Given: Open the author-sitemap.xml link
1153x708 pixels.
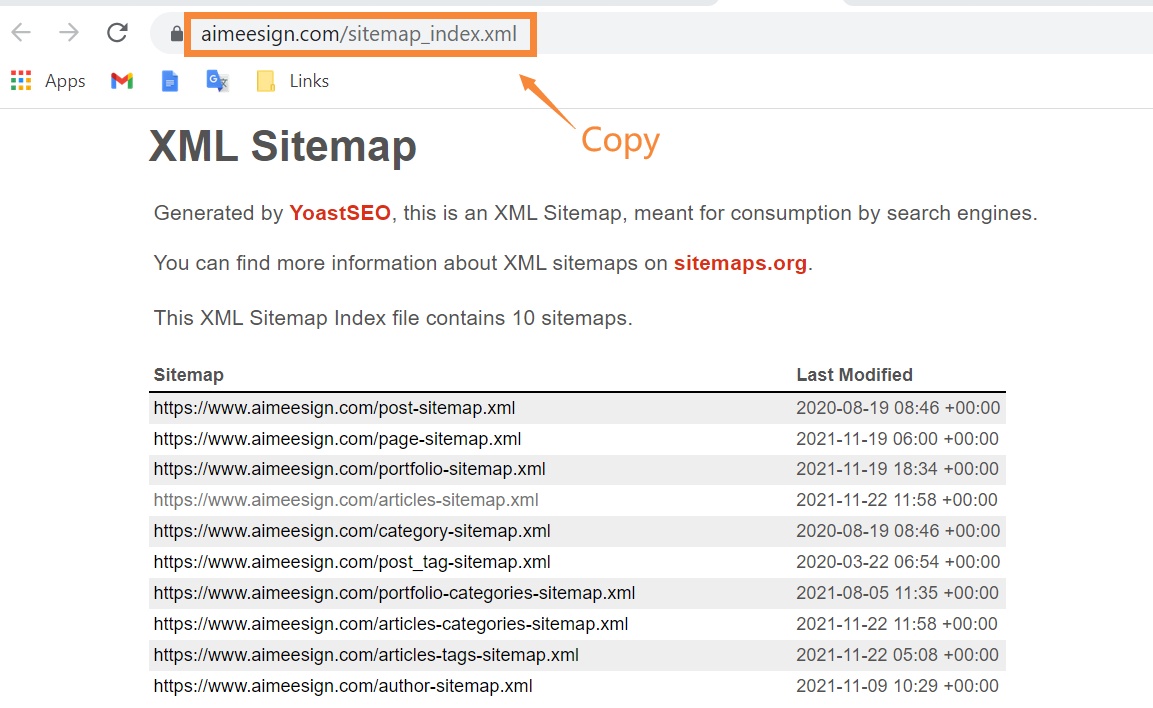Looking at the screenshot, I should point(343,686).
